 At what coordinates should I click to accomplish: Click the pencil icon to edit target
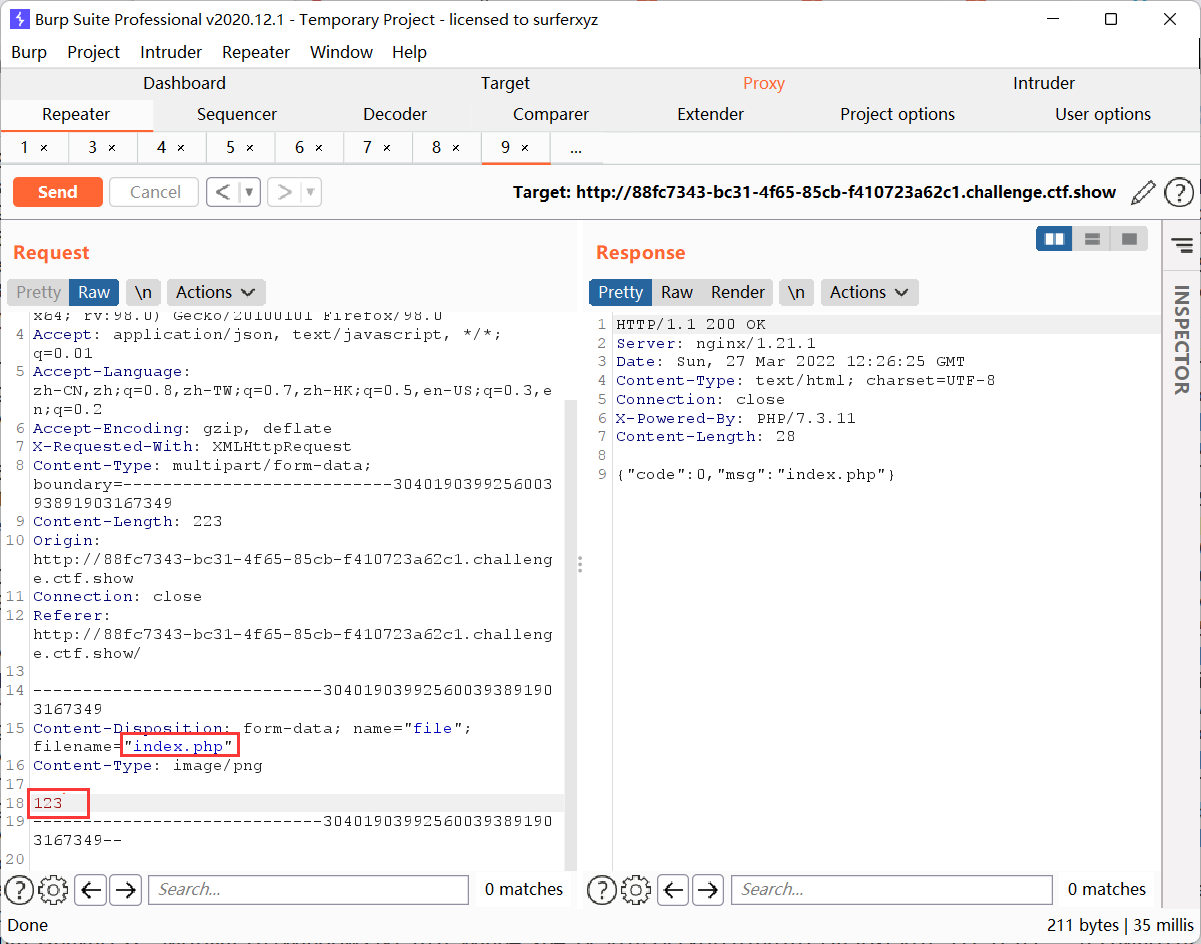point(1143,192)
